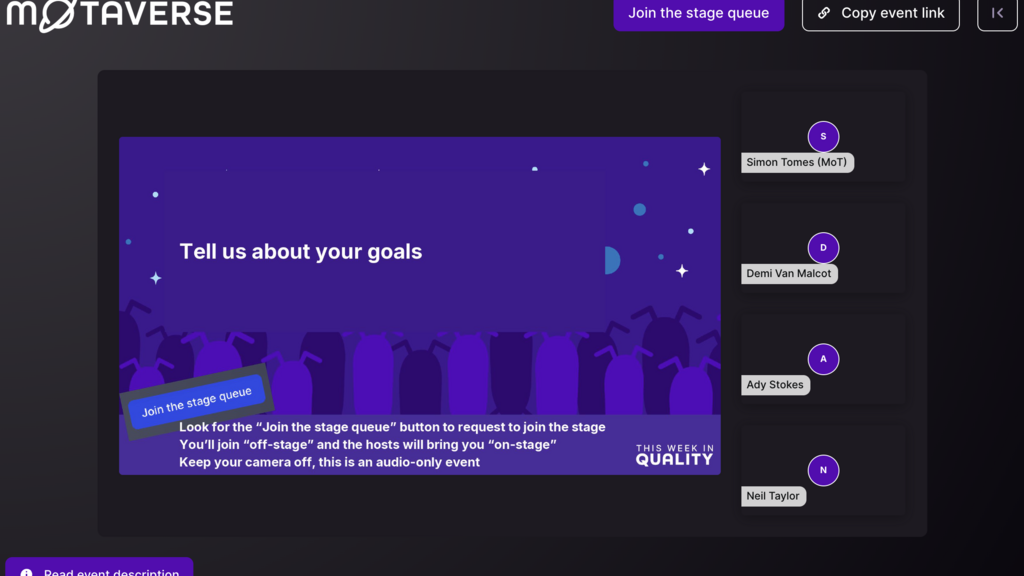Click the 'Keep your camera off' slide text

[x=329, y=462]
